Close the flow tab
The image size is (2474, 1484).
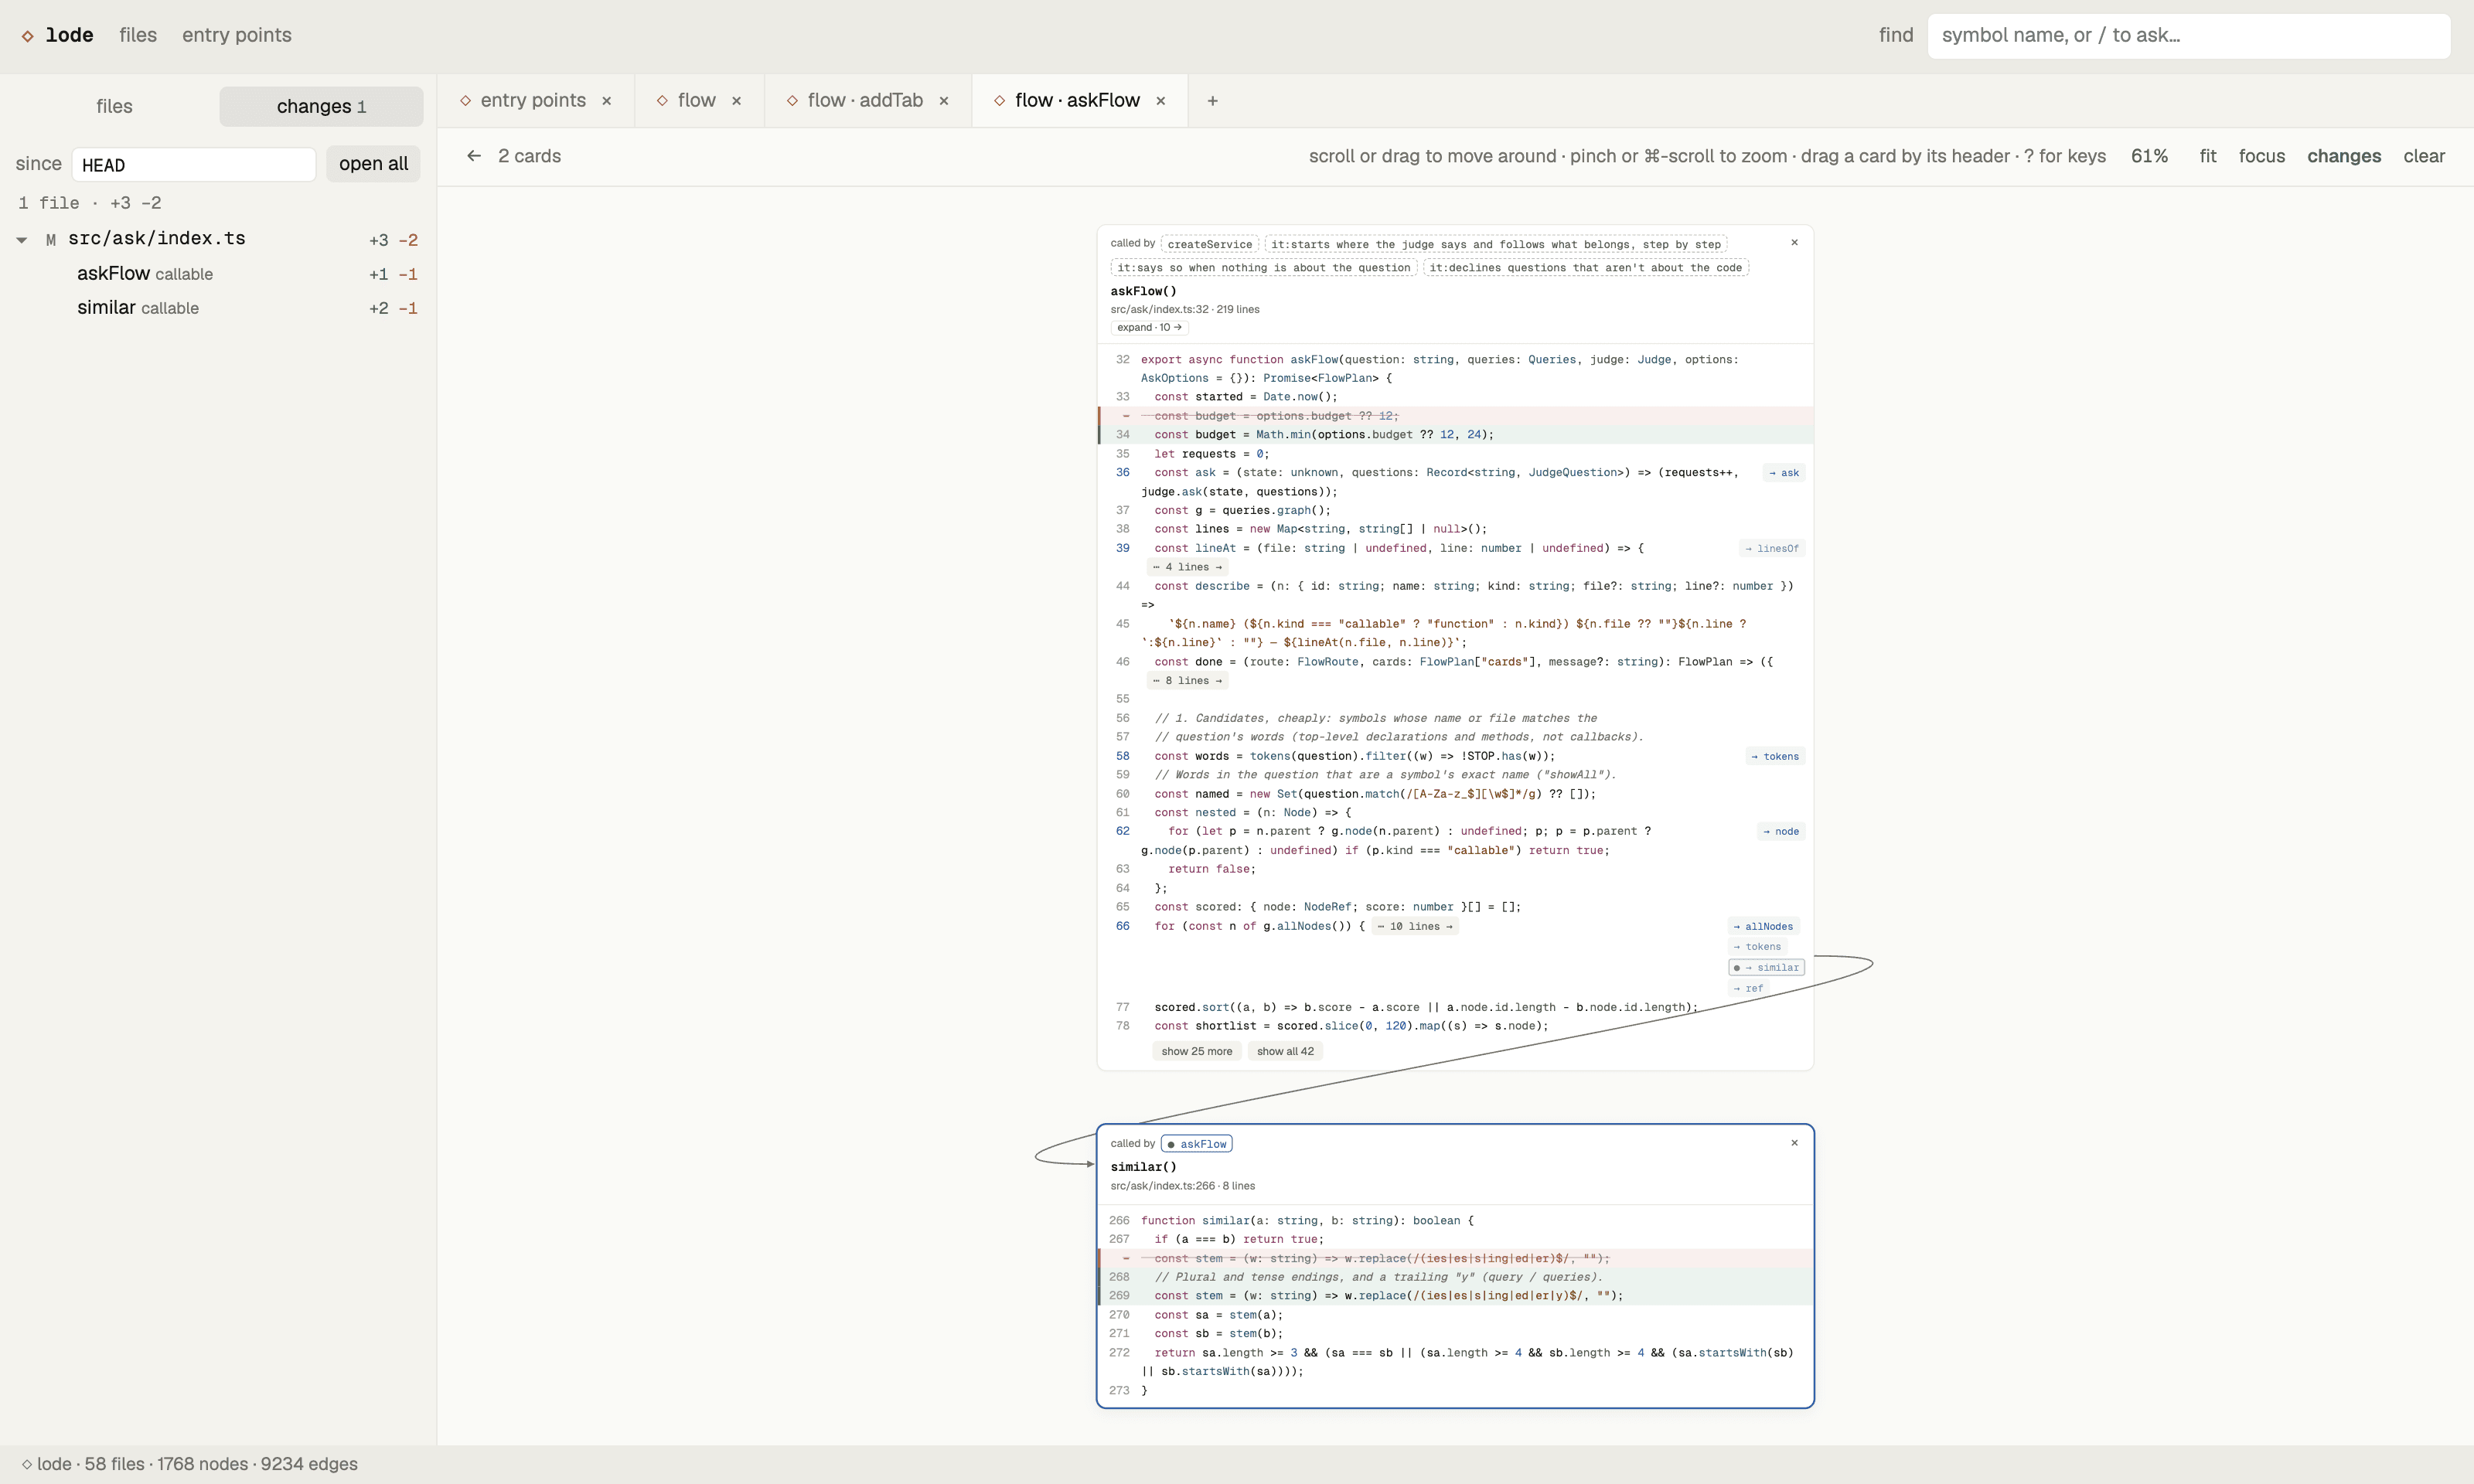click(x=736, y=101)
